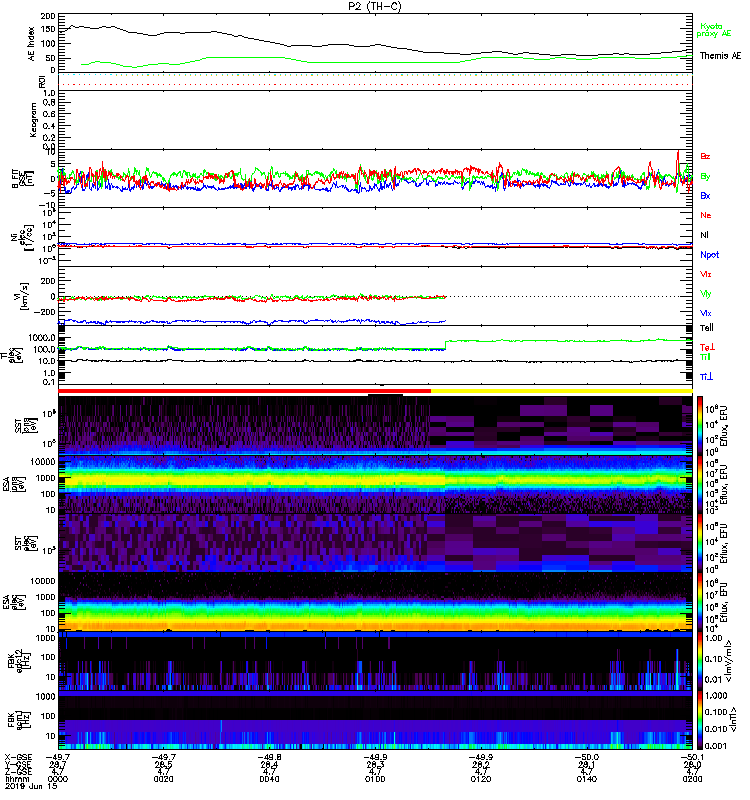Click the Keogram axis label

tap(33, 120)
